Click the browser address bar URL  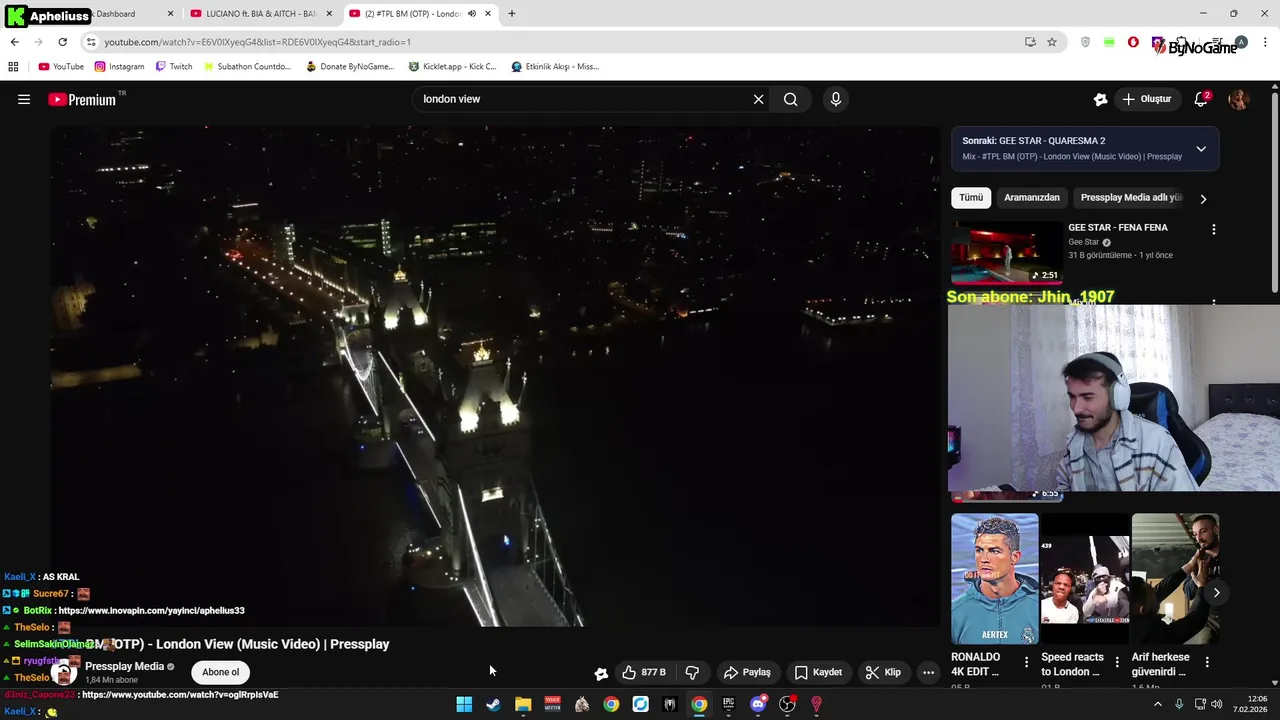258,42
